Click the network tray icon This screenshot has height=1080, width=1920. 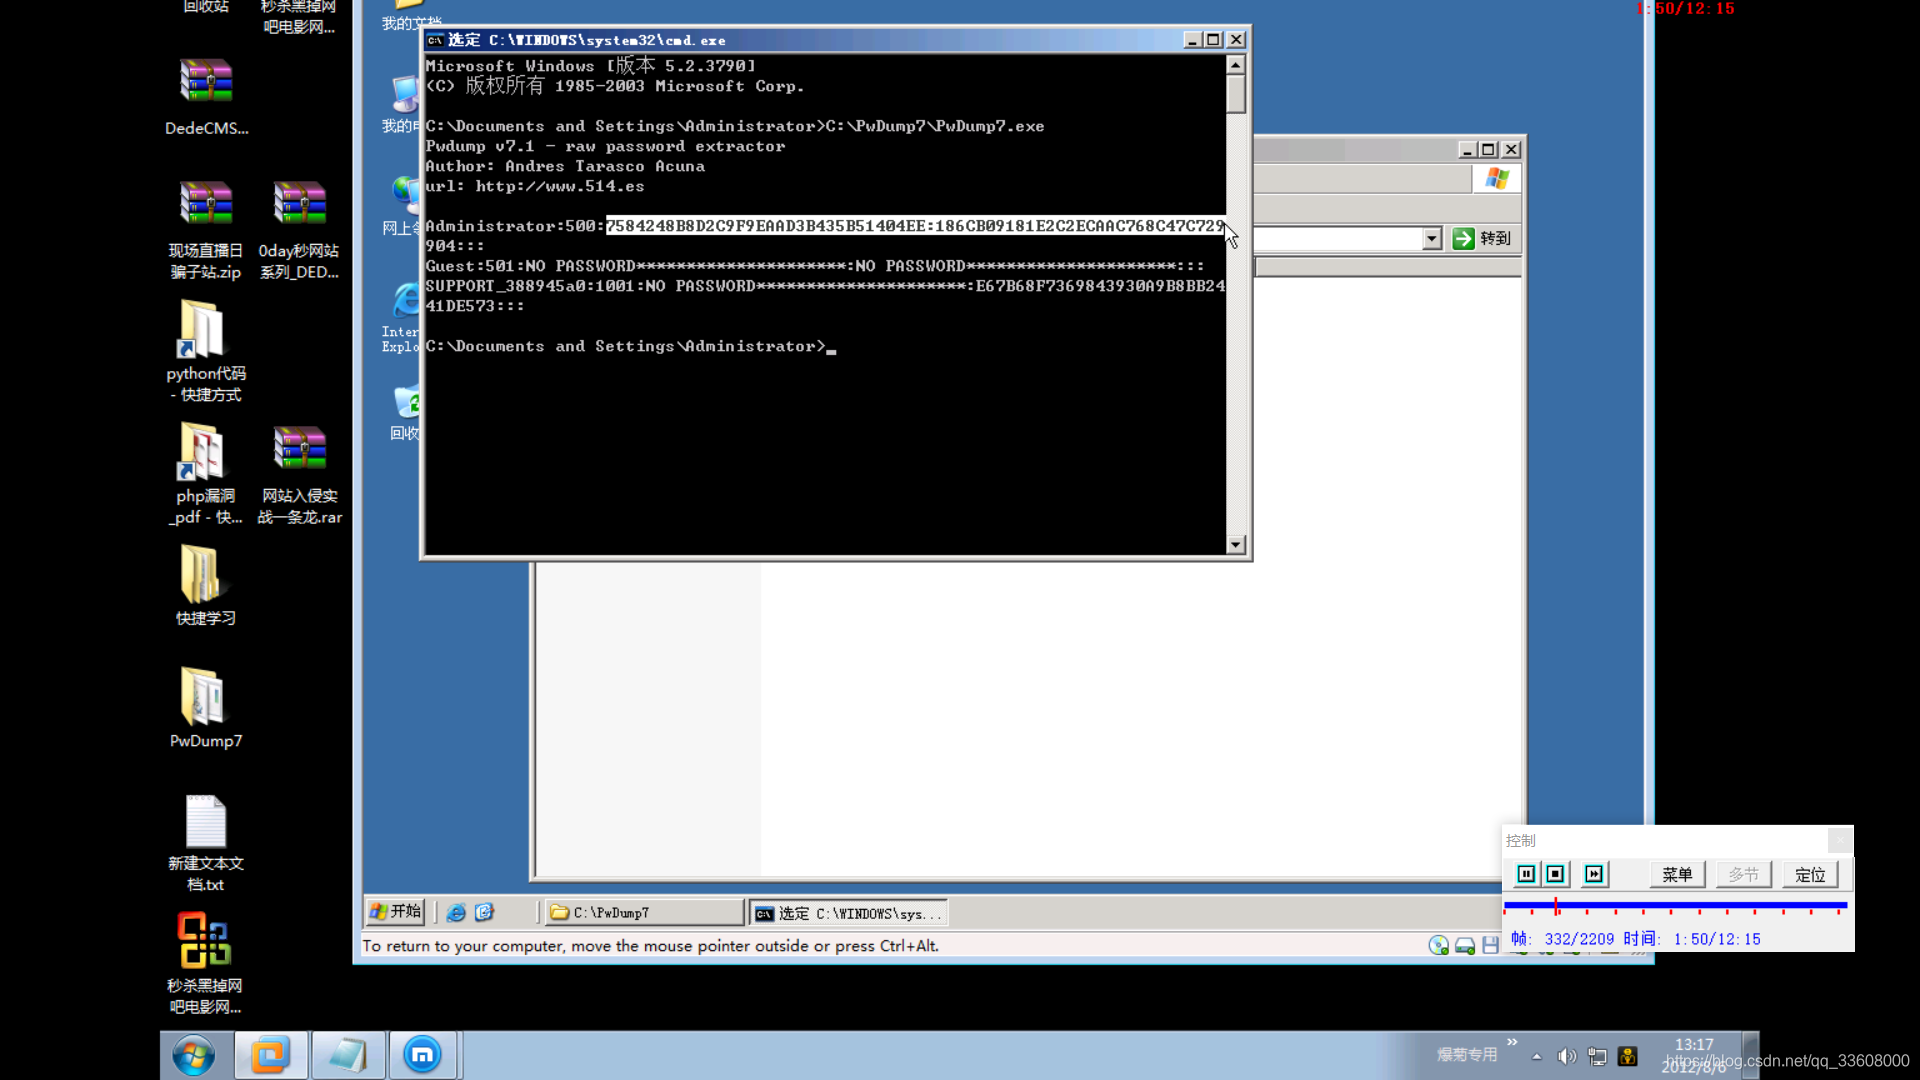point(1597,1057)
